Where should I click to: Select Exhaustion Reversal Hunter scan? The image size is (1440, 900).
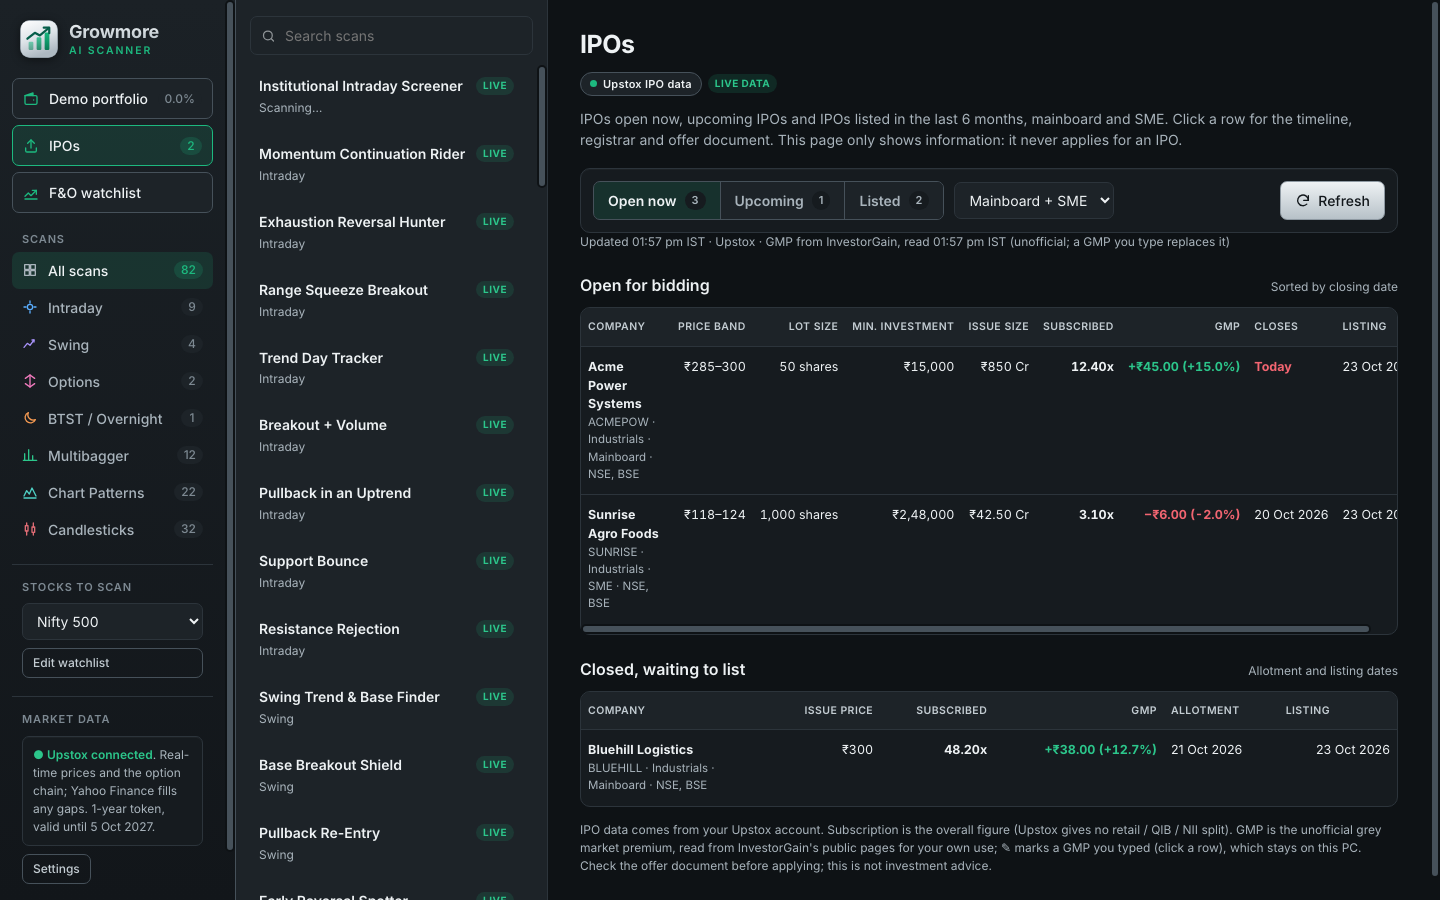[x=386, y=232]
